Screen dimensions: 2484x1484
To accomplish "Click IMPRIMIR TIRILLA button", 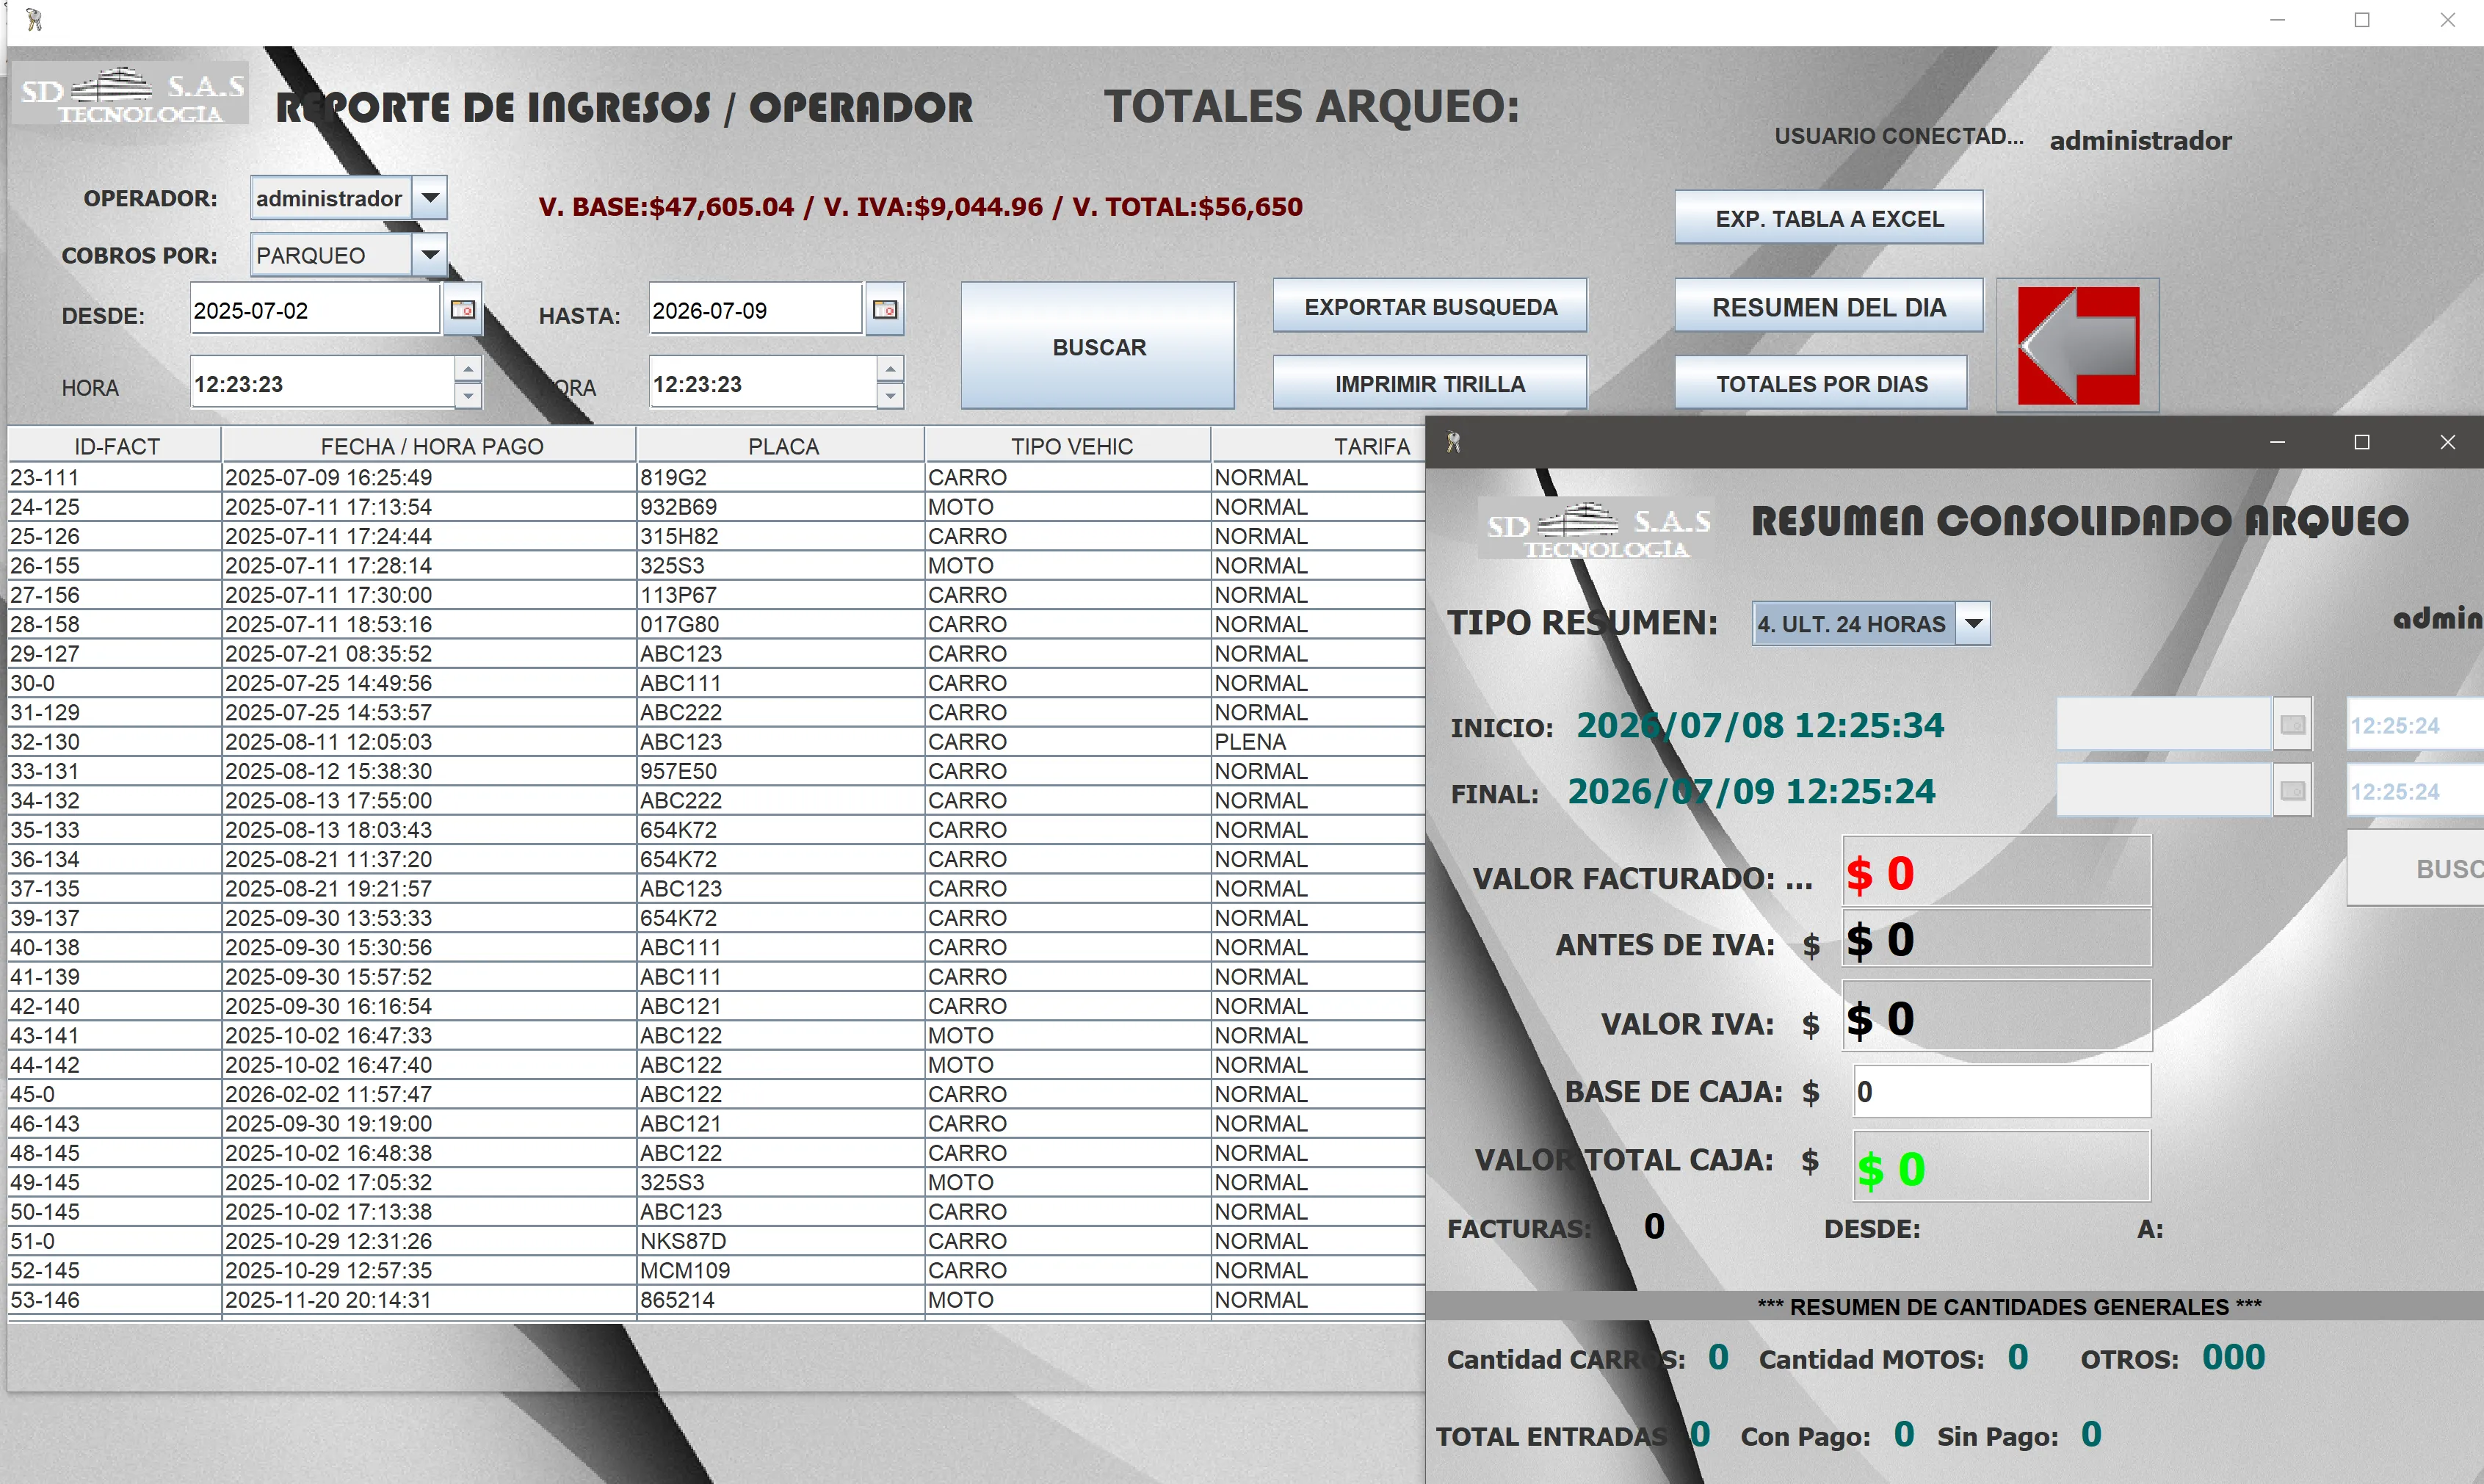I will pyautogui.click(x=1430, y=383).
